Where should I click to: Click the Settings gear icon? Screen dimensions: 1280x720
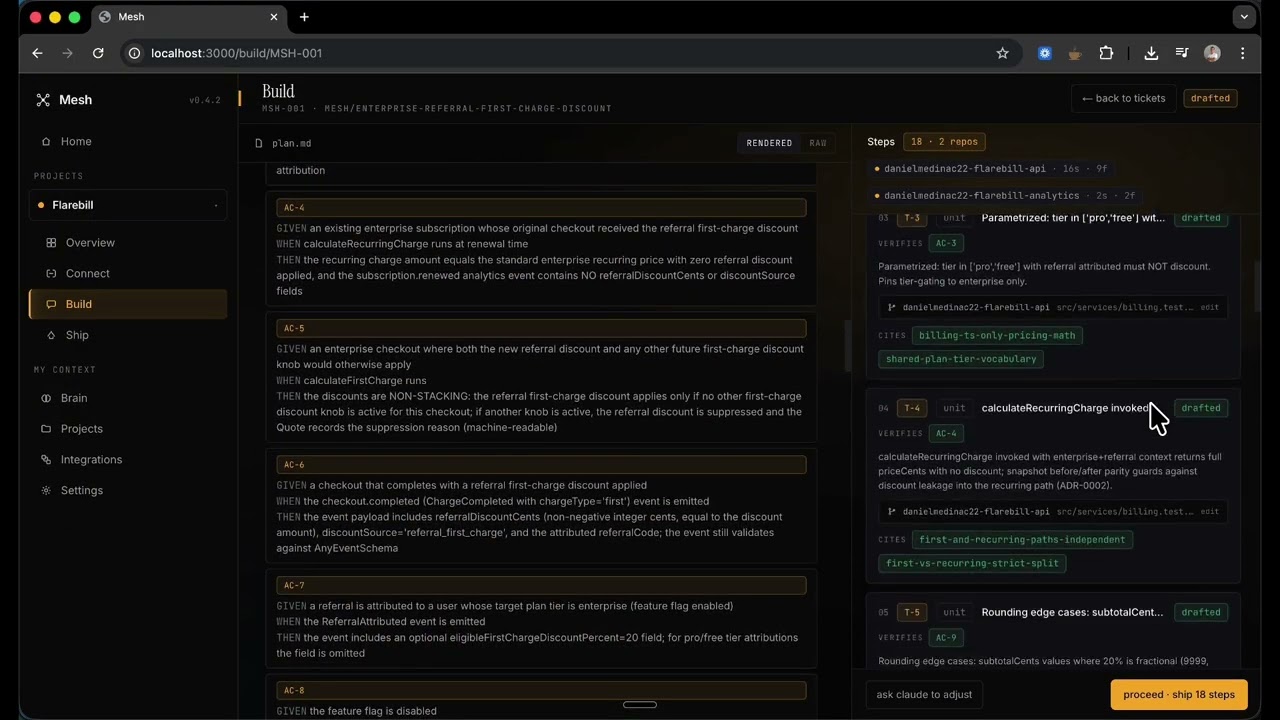click(46, 491)
